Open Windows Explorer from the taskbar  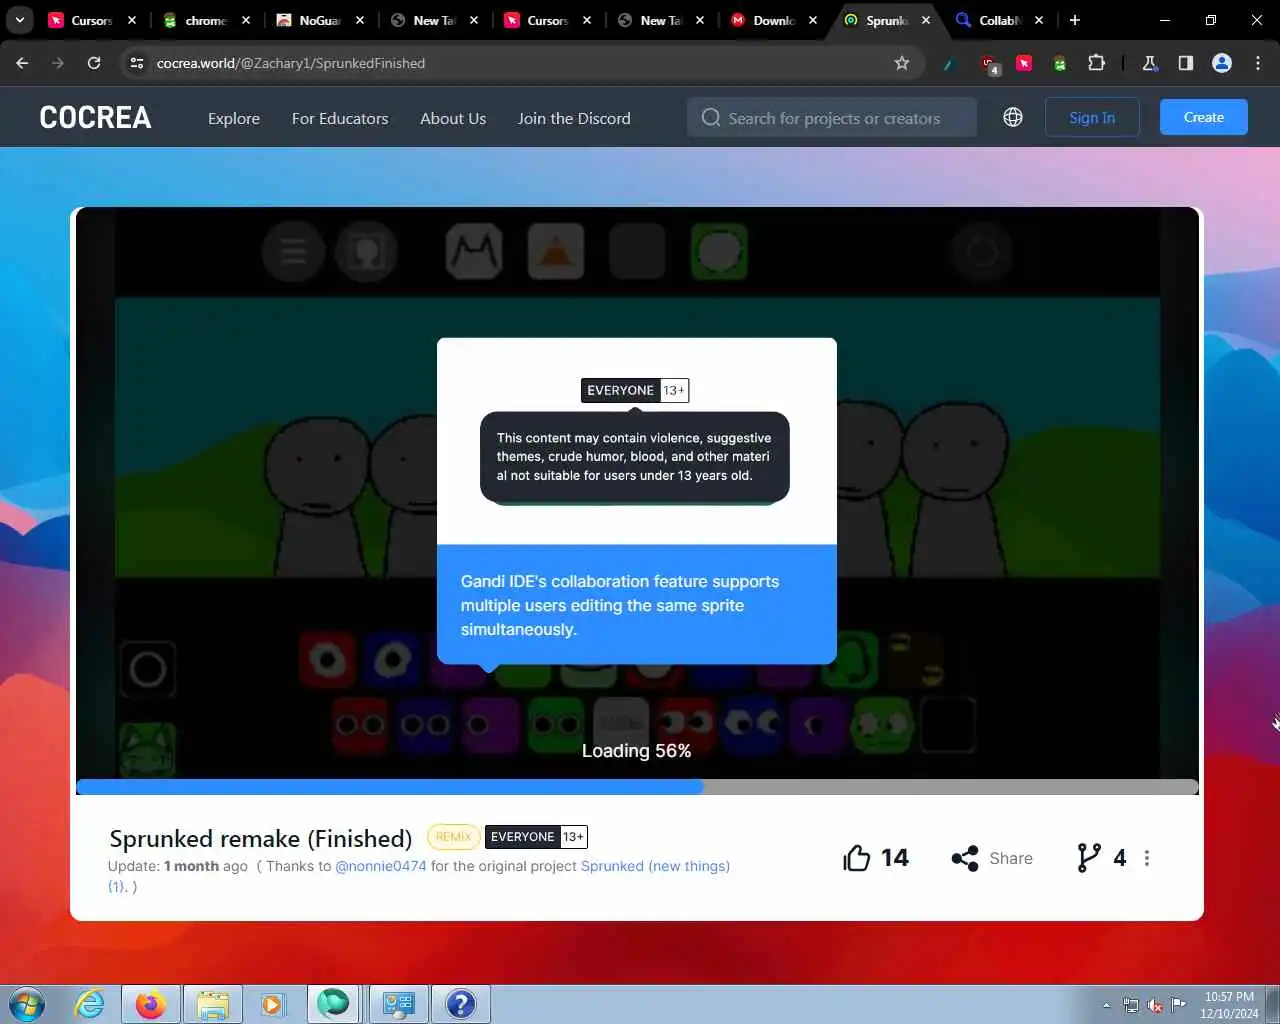click(x=213, y=1004)
